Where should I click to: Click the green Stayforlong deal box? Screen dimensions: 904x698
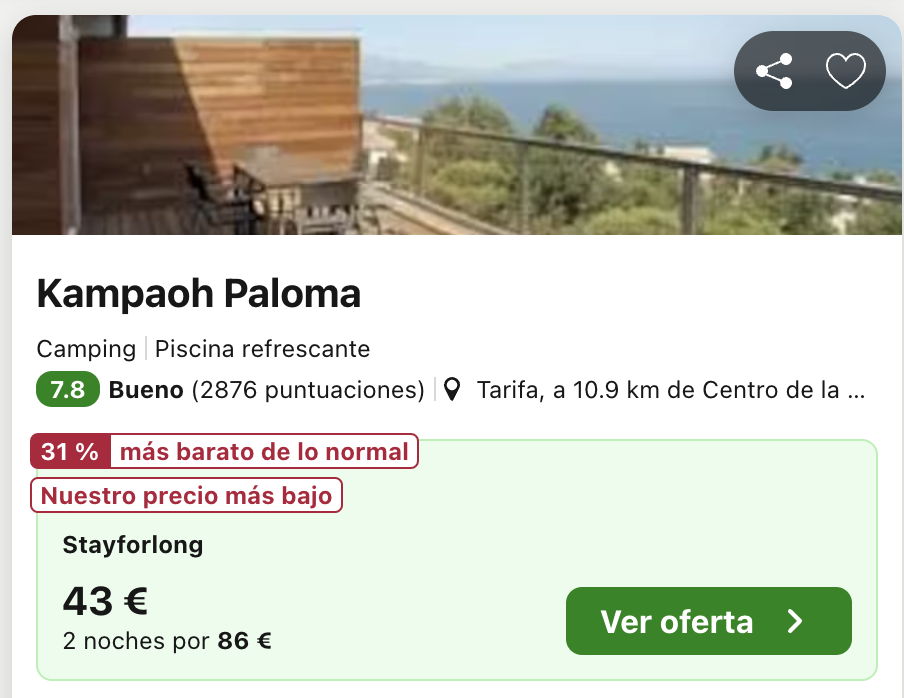[457, 560]
